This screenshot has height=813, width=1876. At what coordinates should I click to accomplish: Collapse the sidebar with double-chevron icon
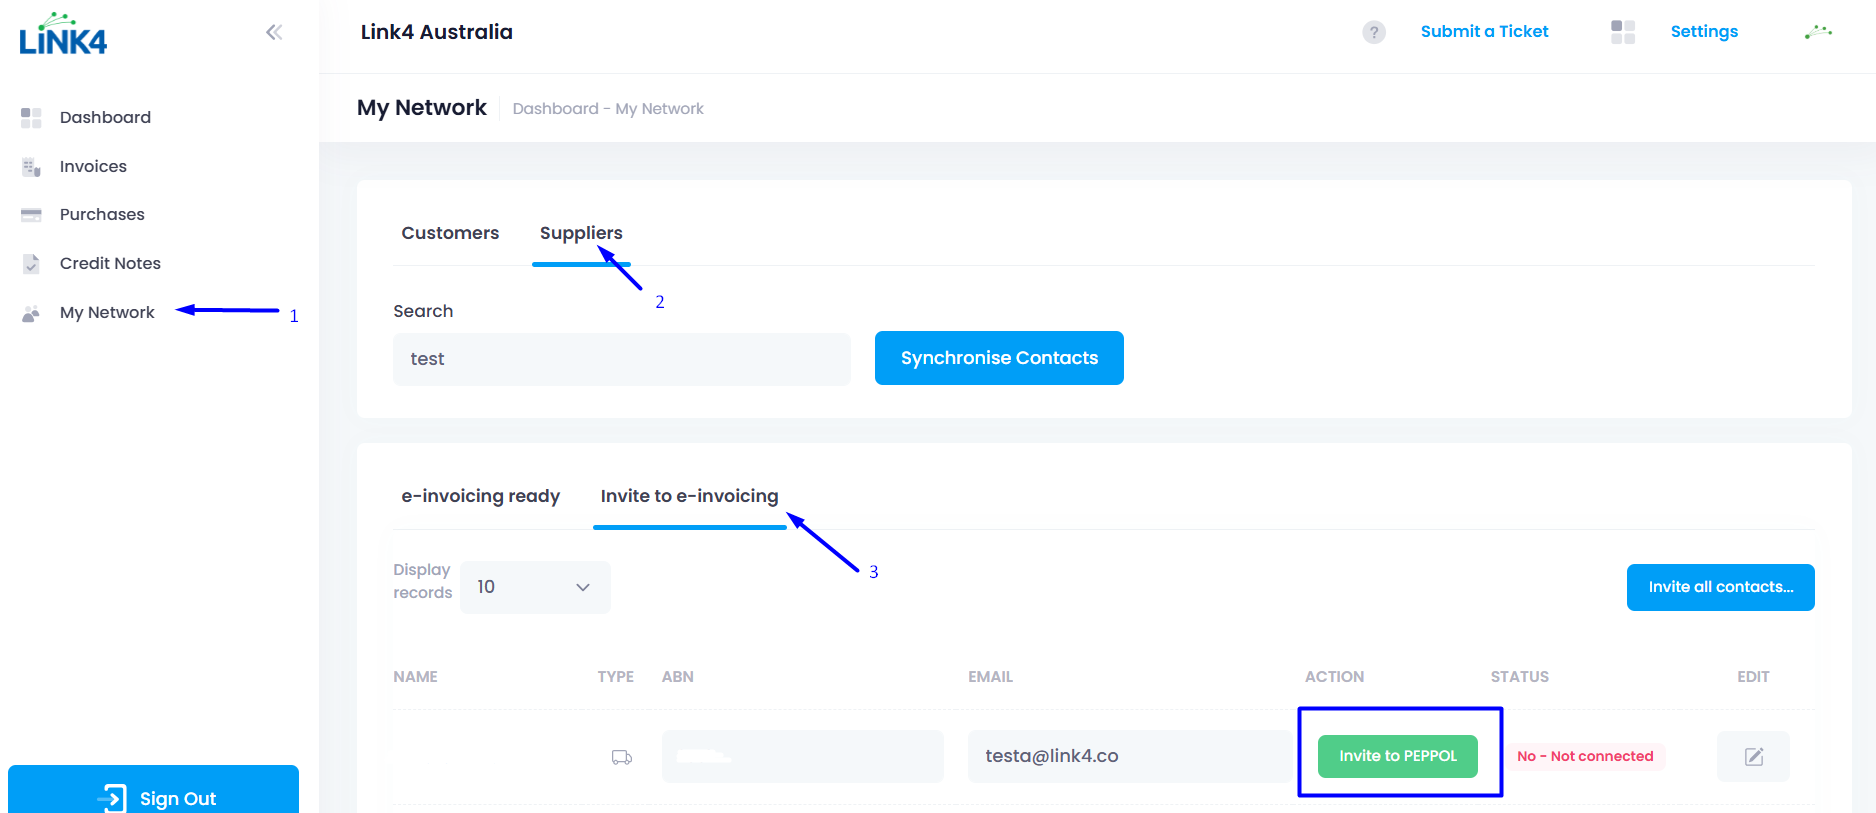pos(274,32)
